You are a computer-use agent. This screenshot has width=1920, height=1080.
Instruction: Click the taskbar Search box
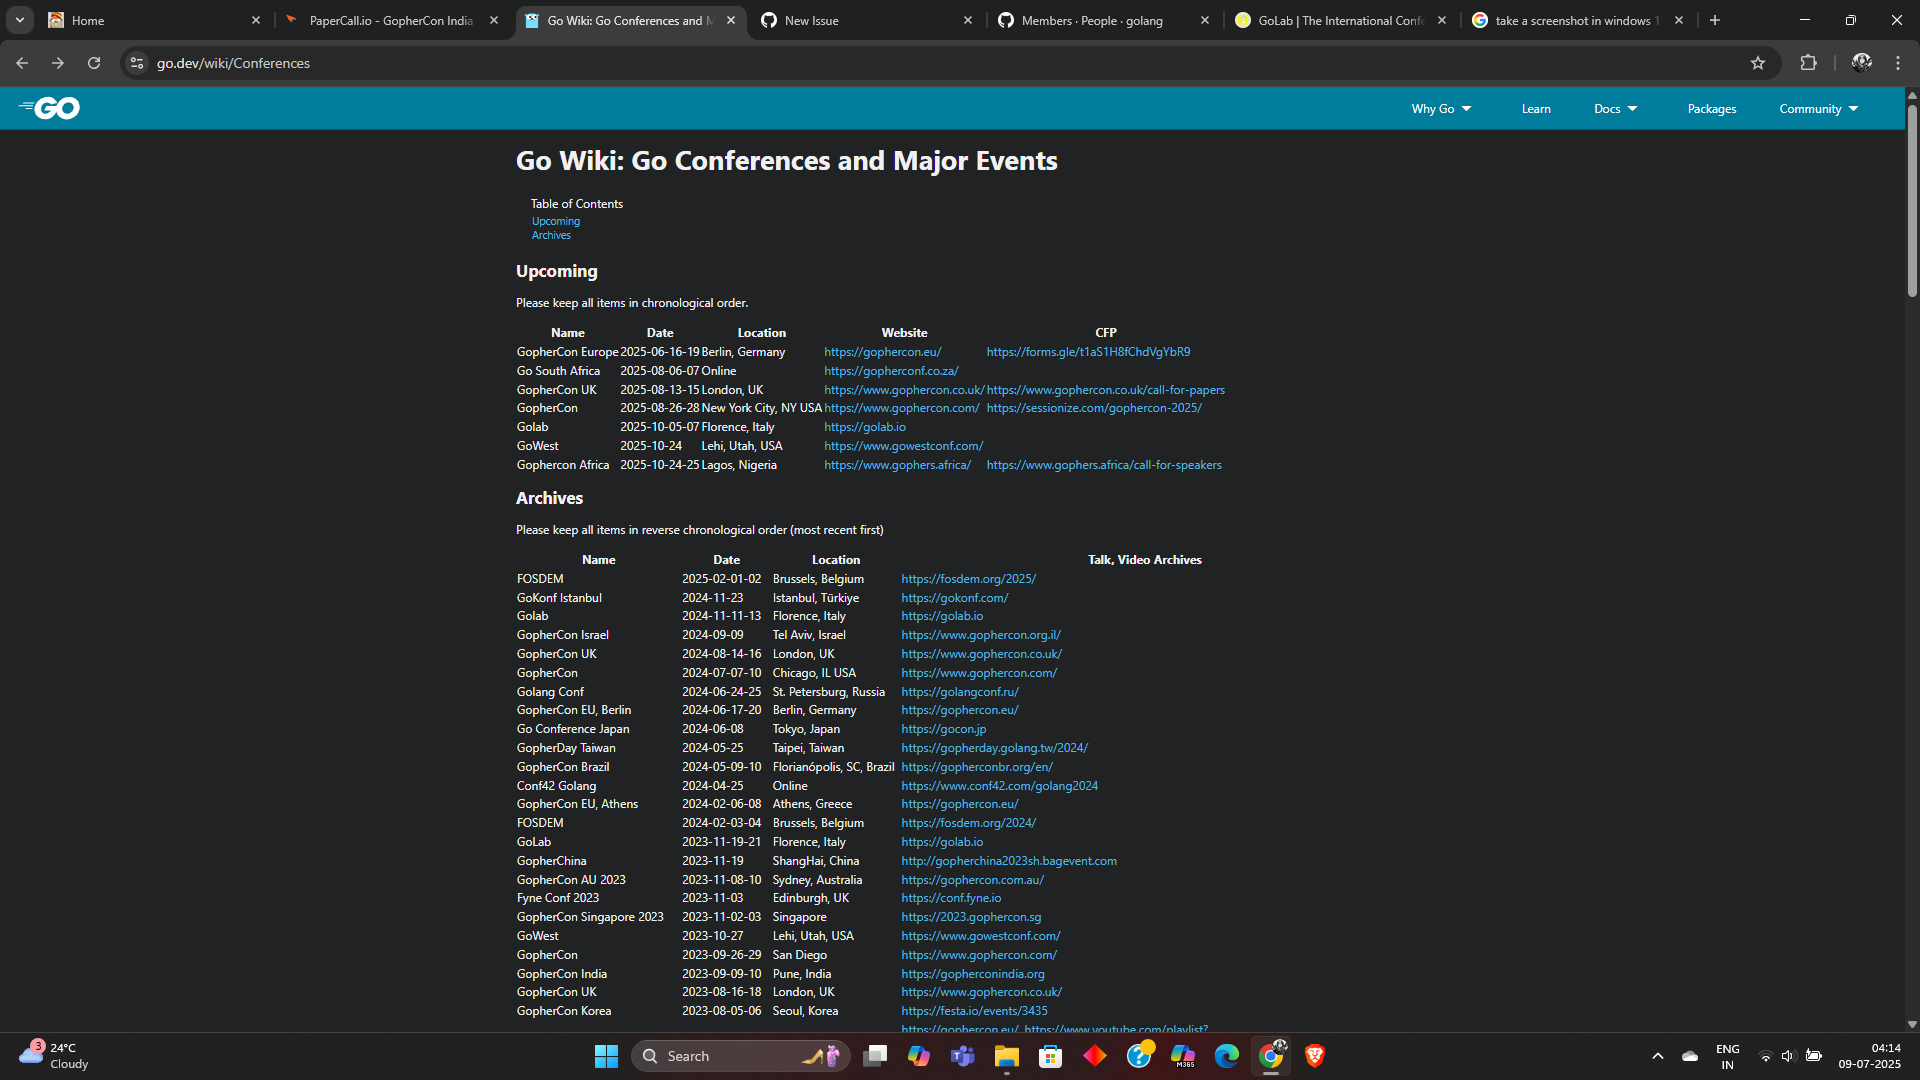[x=740, y=1056]
